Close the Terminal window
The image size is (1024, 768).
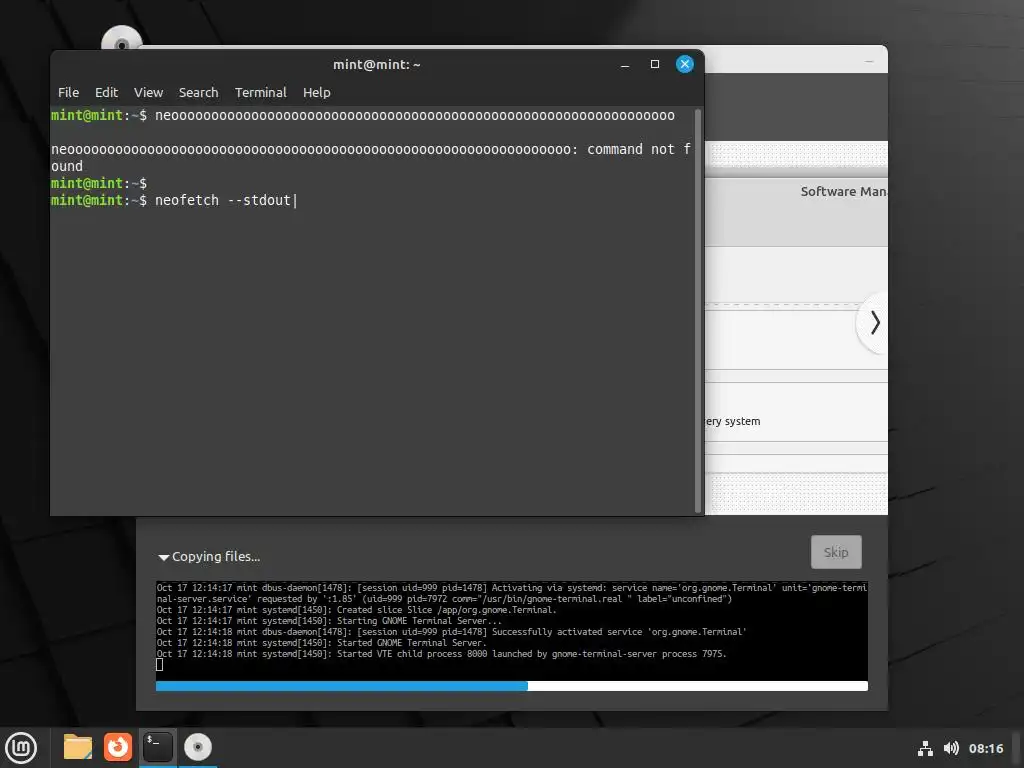click(x=684, y=64)
